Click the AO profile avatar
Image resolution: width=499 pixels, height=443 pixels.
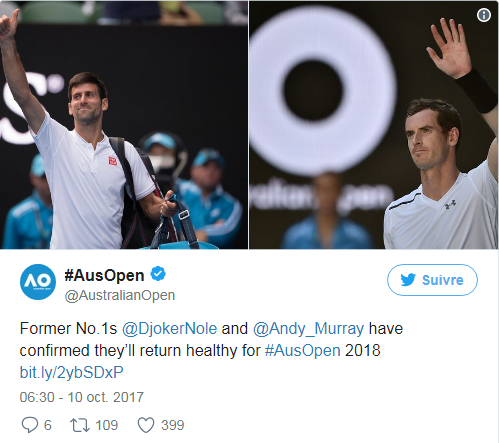tap(38, 282)
